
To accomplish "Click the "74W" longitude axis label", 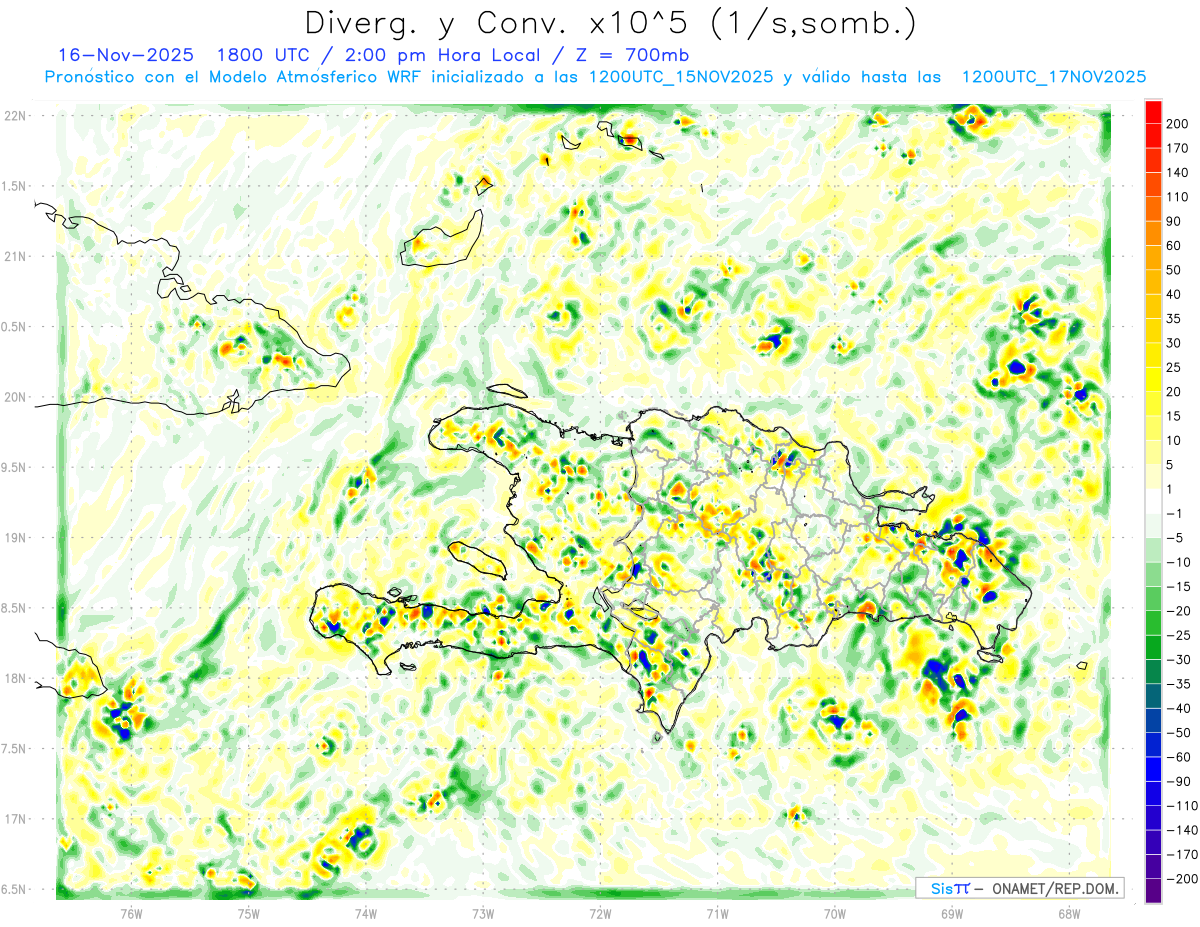I will click(x=366, y=913).
